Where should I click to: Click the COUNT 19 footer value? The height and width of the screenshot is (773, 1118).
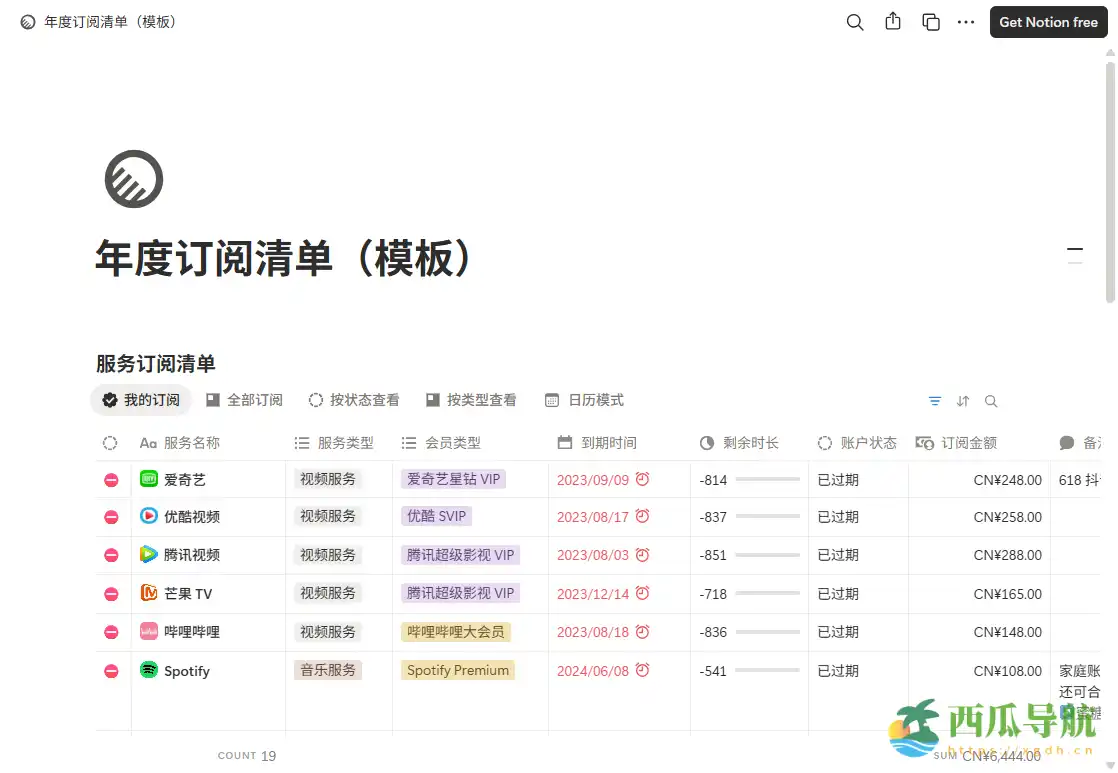click(x=247, y=755)
